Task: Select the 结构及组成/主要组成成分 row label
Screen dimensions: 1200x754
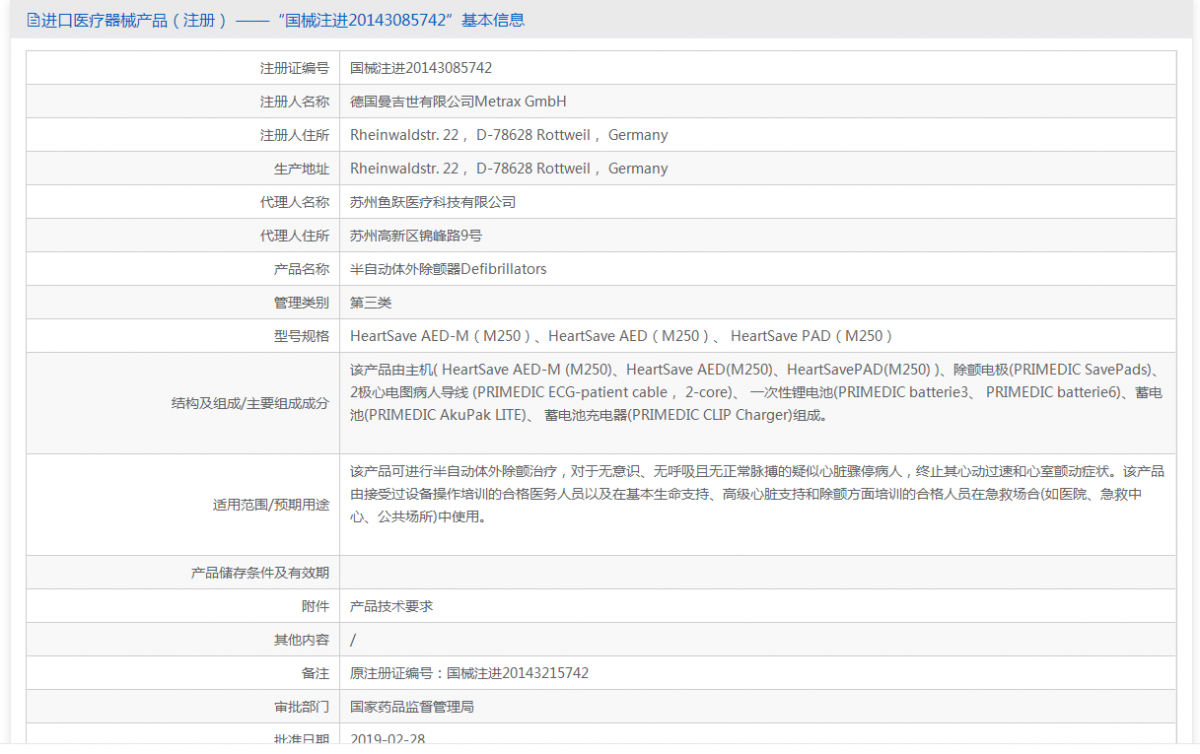Action: pos(250,404)
